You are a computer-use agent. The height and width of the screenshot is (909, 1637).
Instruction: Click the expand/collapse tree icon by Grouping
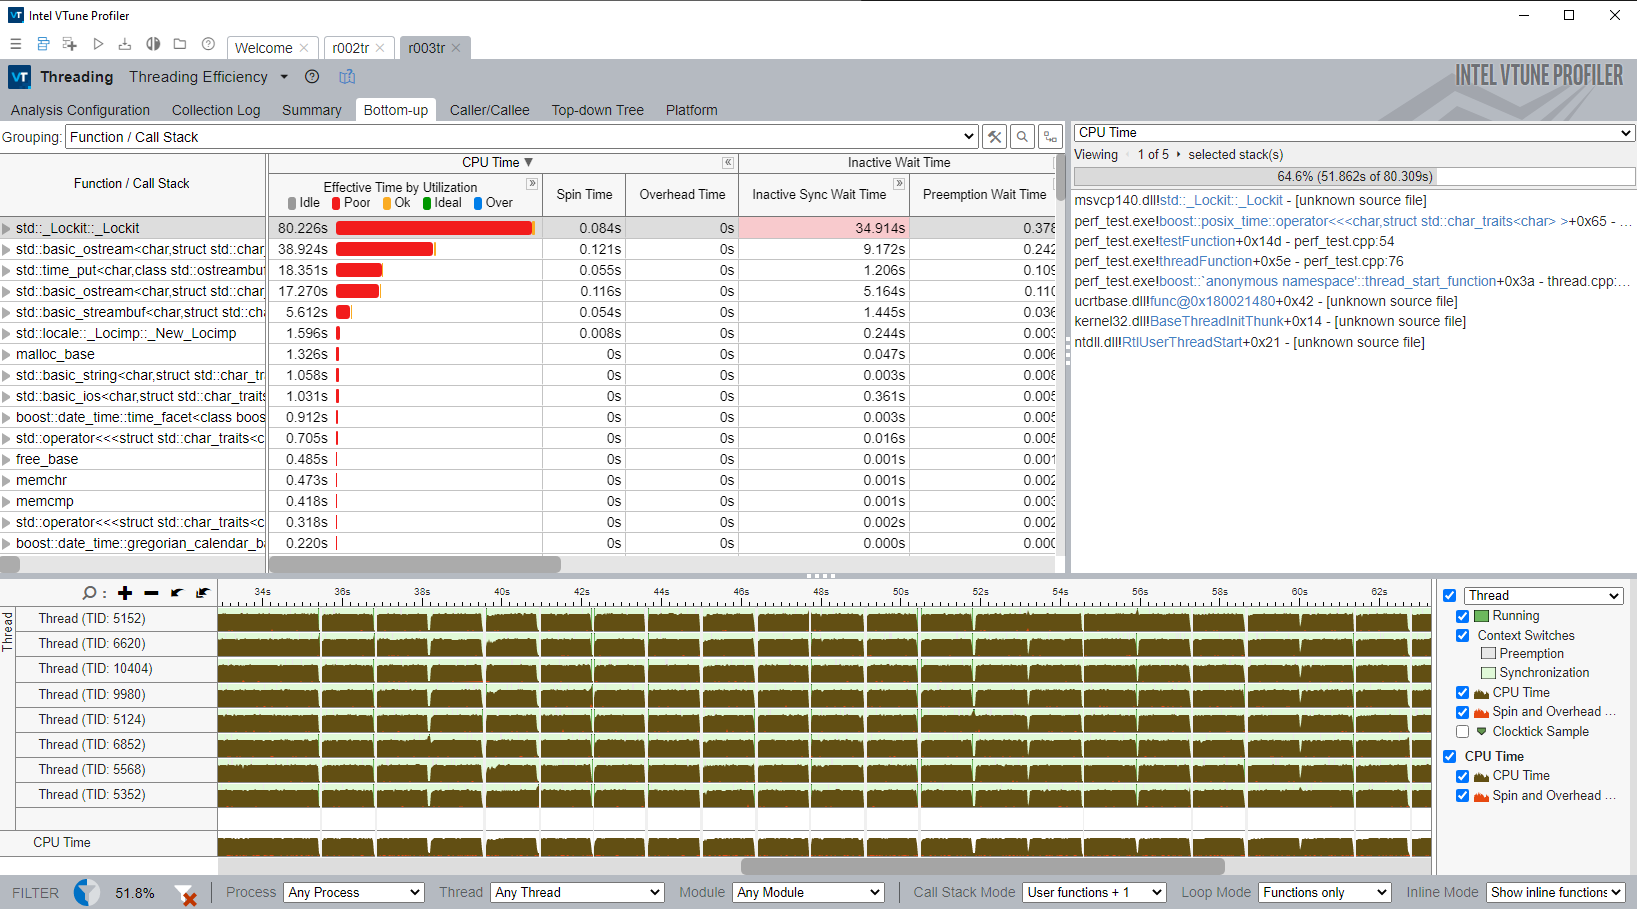1050,137
